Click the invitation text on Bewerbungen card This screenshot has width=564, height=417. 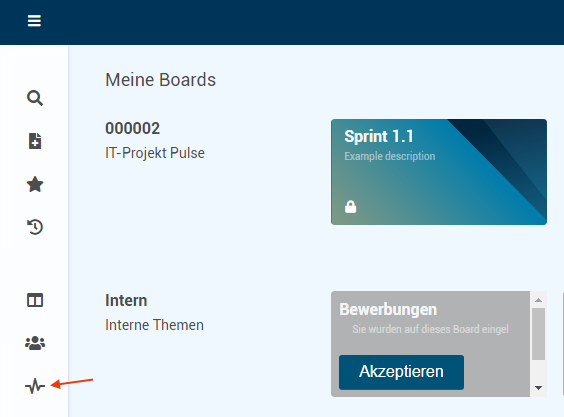[x=431, y=329]
